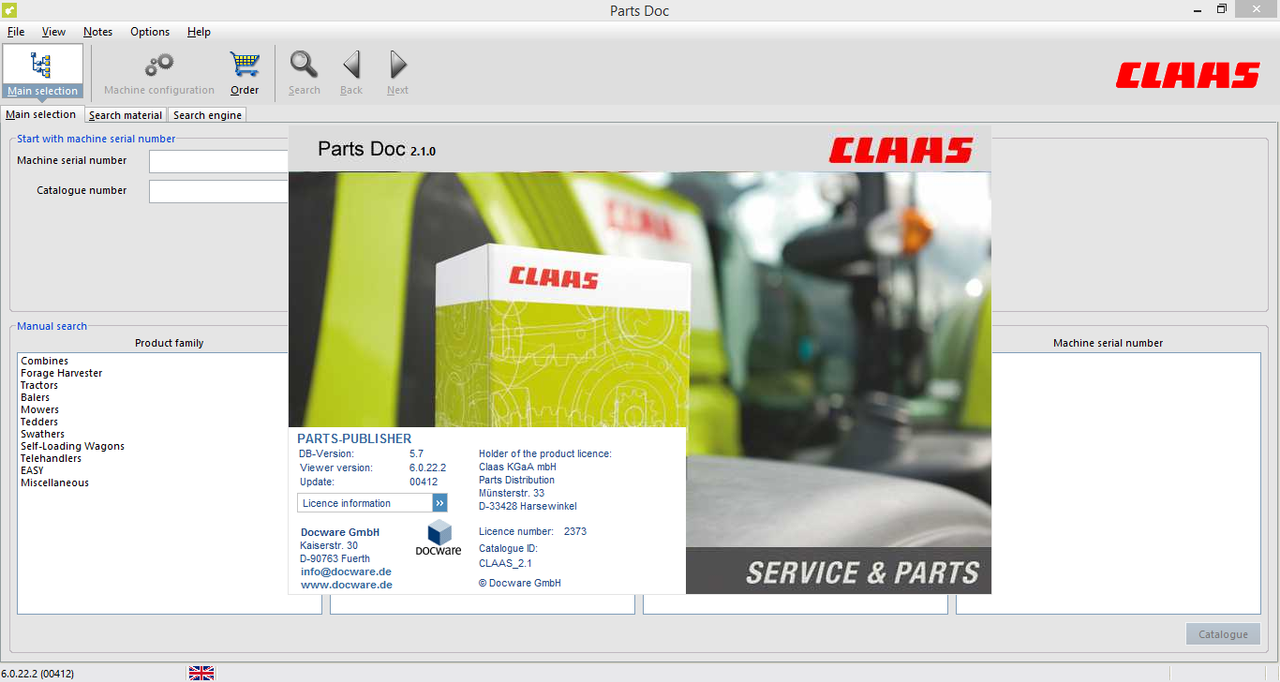Screen dimensions: 1280x682
Task: Select Miscellaneous product family
Action: coord(55,483)
